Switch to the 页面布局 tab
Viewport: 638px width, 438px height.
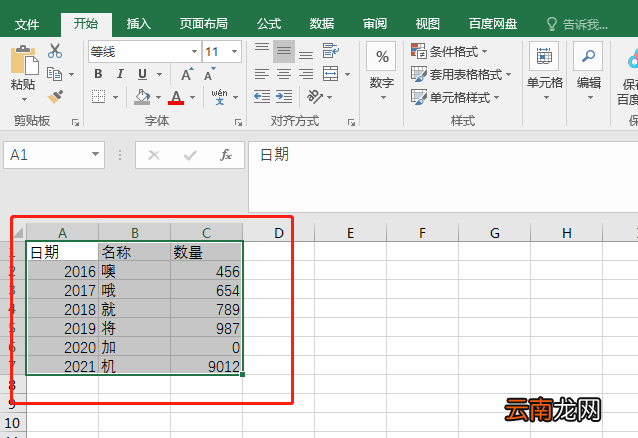tap(204, 24)
